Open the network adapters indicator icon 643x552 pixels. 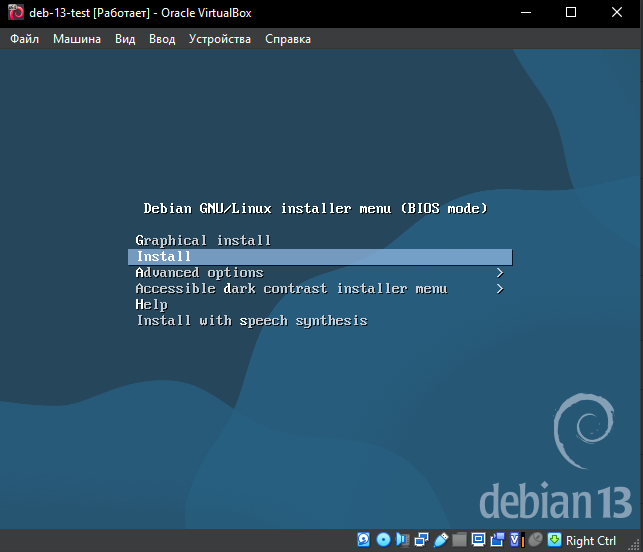[x=421, y=540]
